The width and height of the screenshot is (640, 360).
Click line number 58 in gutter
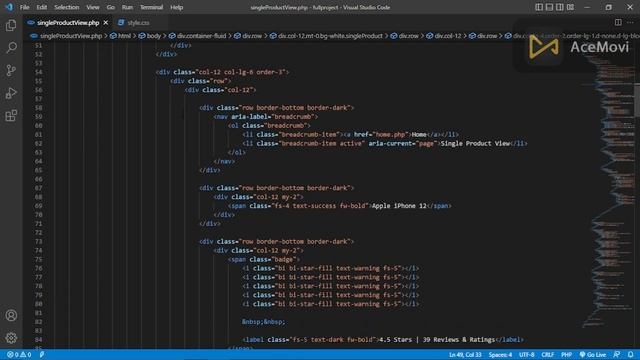(x=38, y=108)
